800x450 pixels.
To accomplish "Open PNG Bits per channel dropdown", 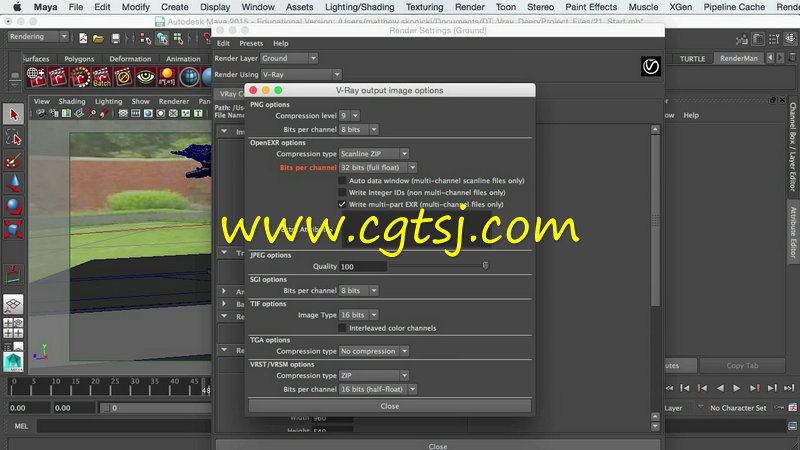I will click(359, 130).
